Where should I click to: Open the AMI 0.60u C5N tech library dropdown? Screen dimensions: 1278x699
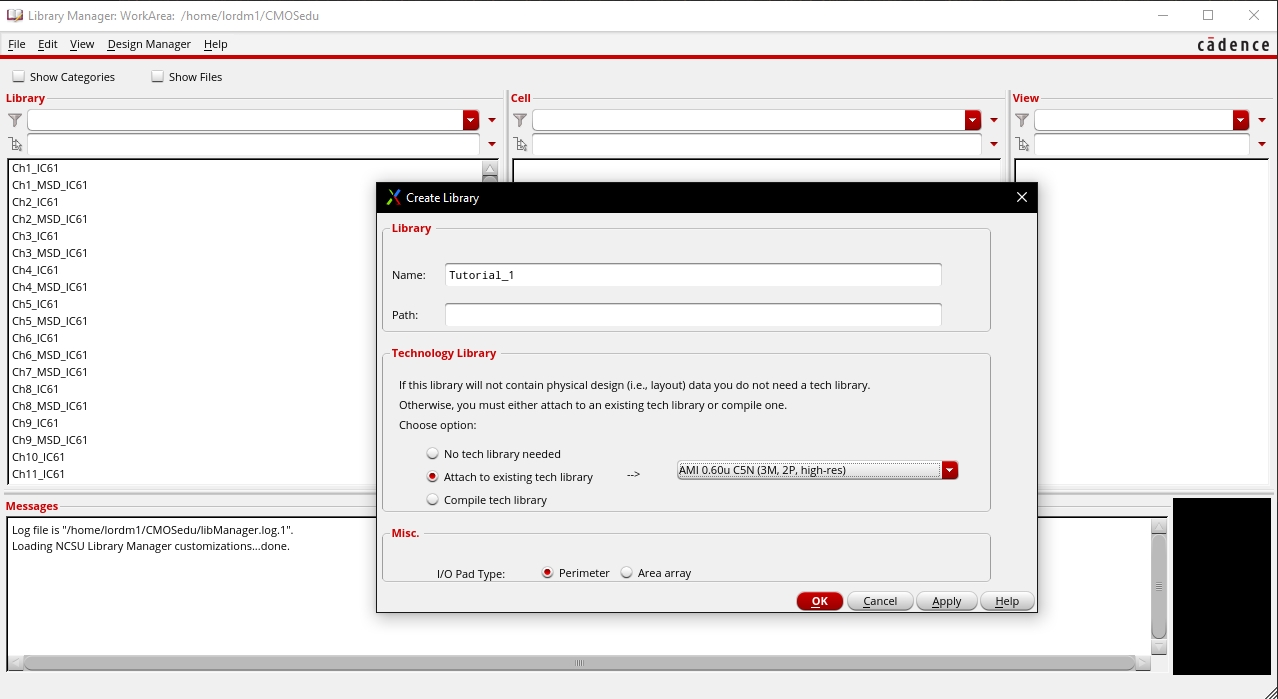point(949,471)
